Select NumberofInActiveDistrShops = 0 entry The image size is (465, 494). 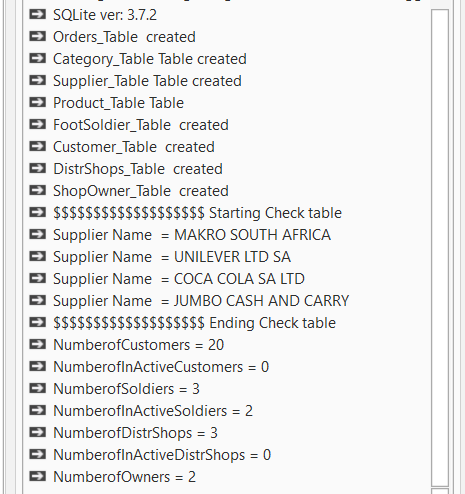162,455
